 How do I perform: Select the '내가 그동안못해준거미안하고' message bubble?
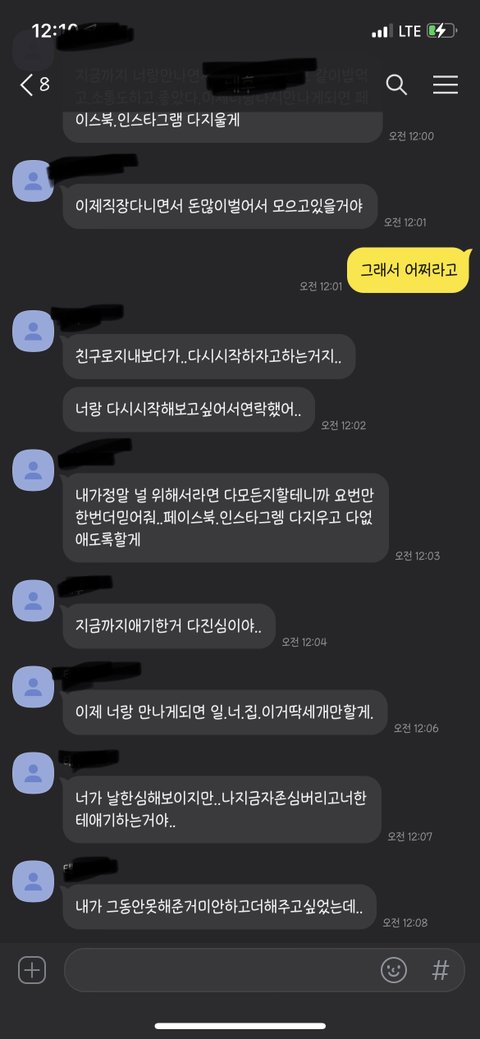coord(220,906)
